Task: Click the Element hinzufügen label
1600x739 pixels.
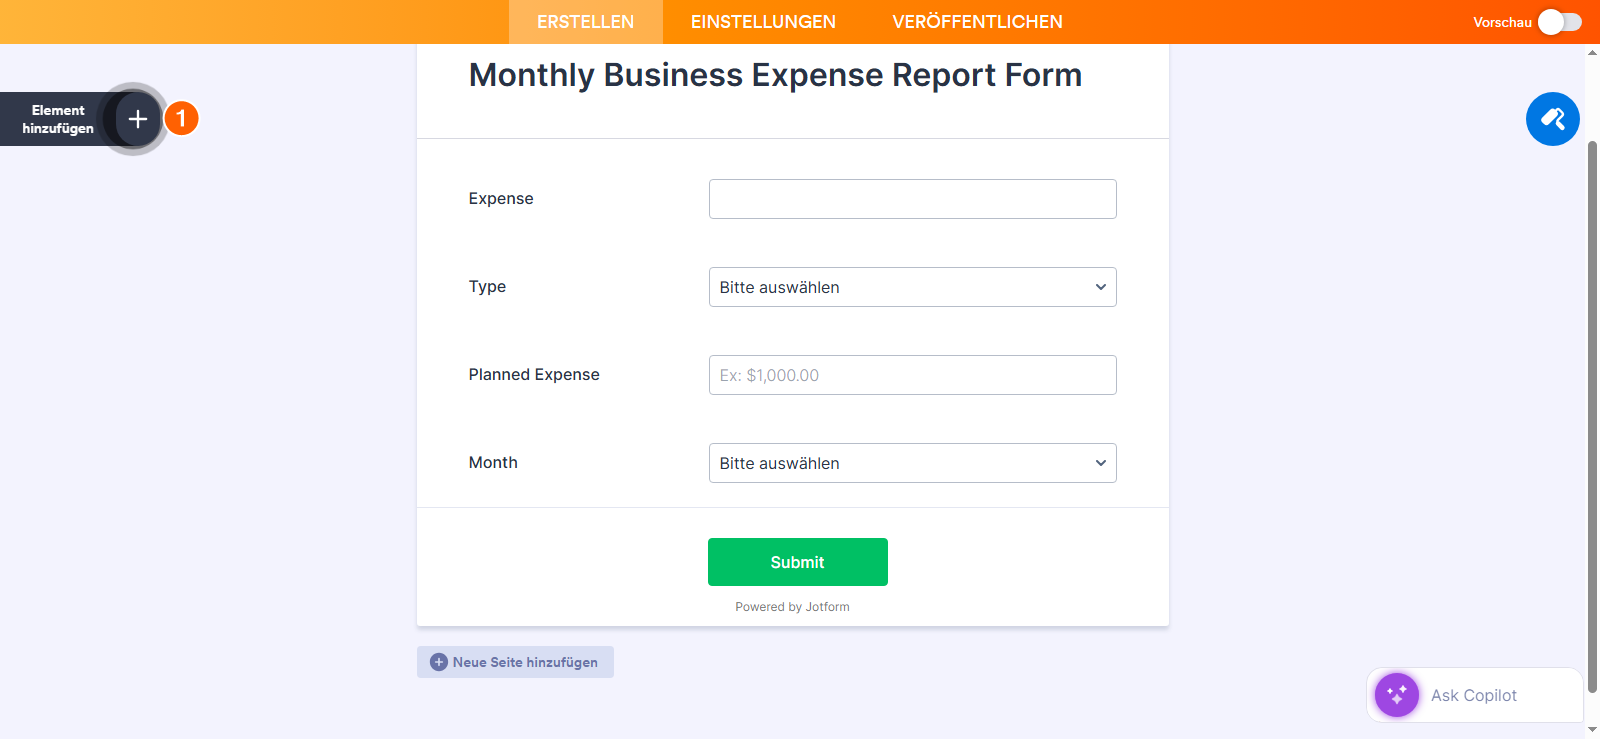Action: click(58, 119)
